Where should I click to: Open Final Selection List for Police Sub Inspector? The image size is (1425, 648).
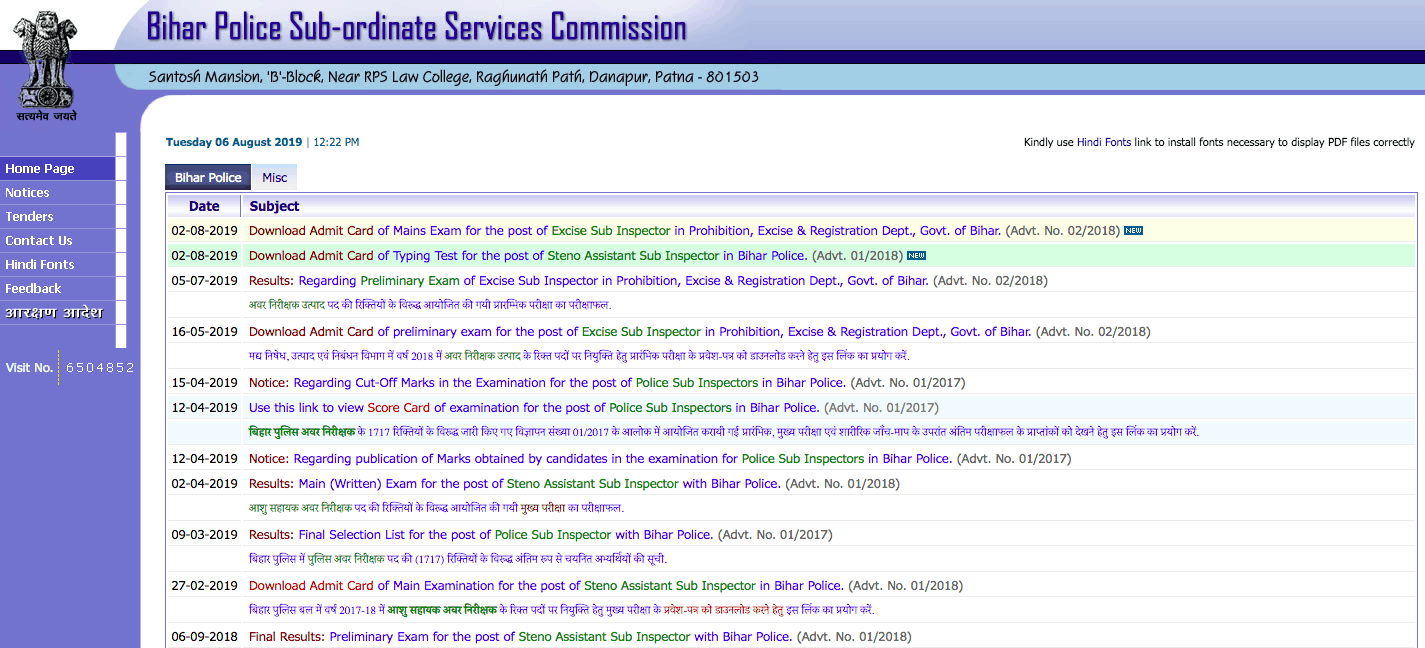tap(481, 535)
